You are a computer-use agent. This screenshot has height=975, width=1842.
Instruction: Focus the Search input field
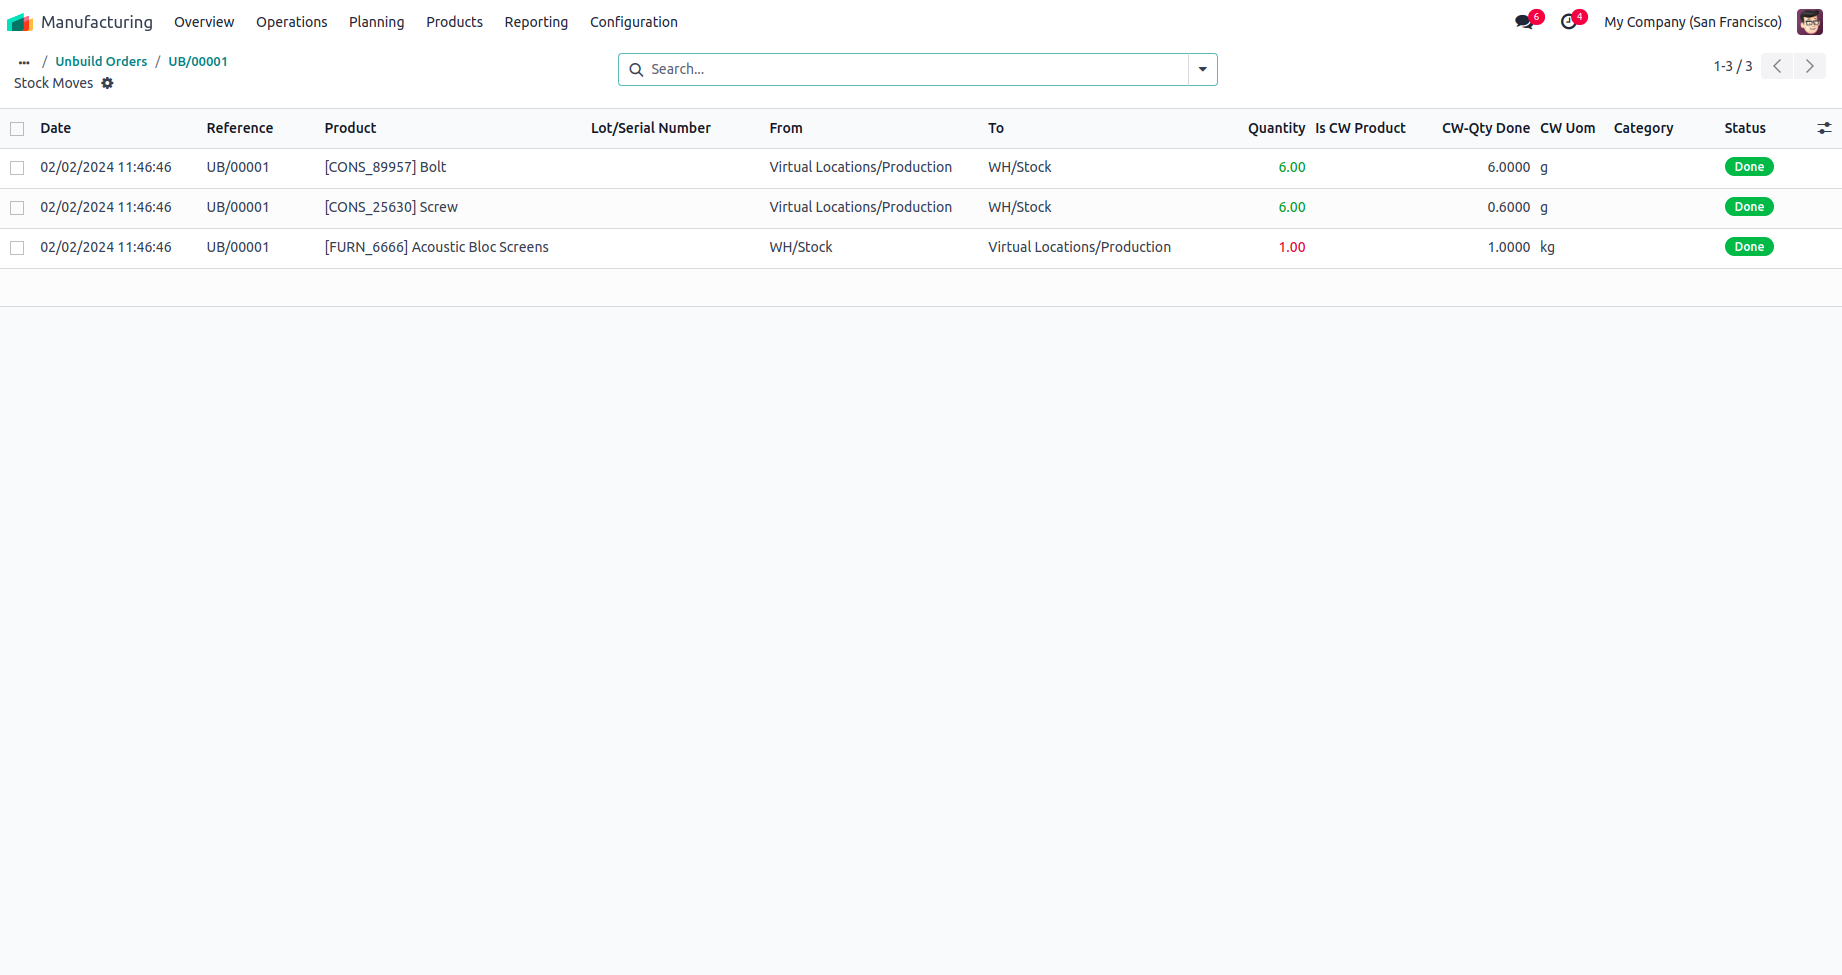[x=915, y=69]
